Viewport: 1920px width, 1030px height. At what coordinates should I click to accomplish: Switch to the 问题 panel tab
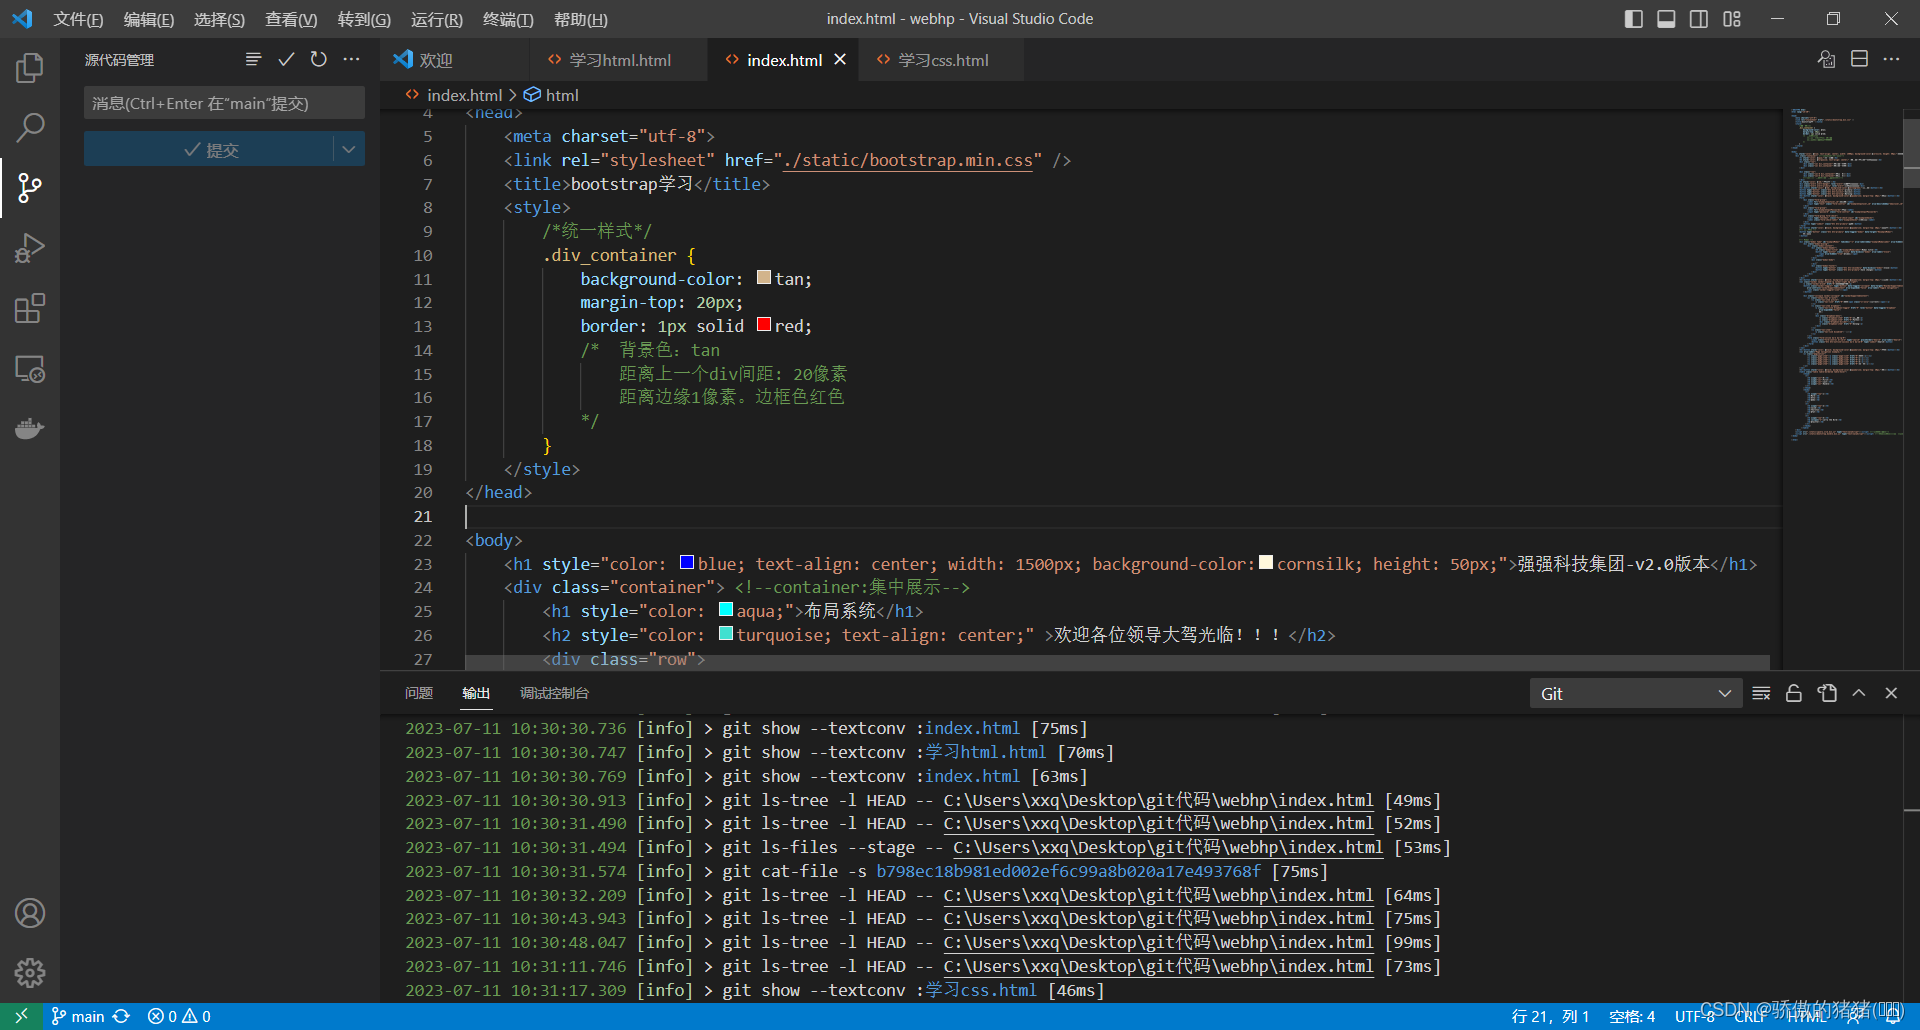pos(419,693)
